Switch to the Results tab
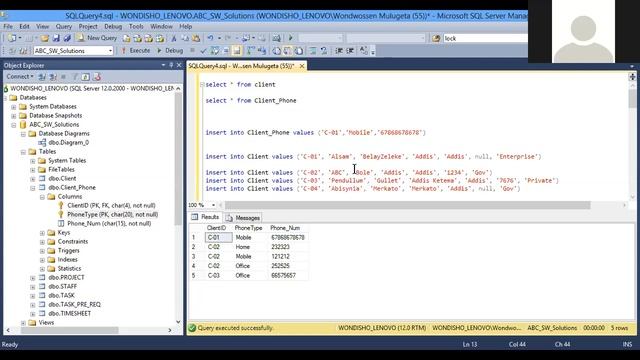 point(205,217)
